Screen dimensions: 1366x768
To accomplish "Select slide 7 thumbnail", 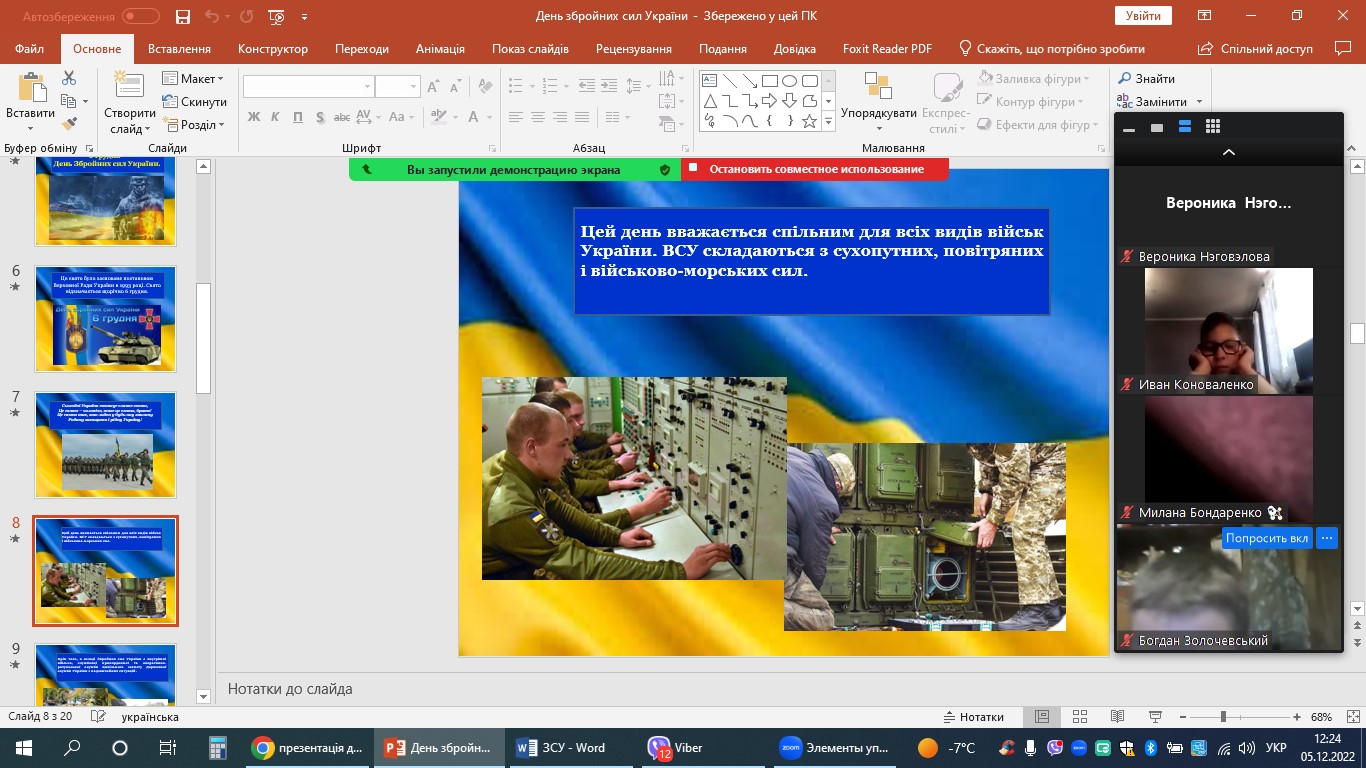I will (106, 445).
